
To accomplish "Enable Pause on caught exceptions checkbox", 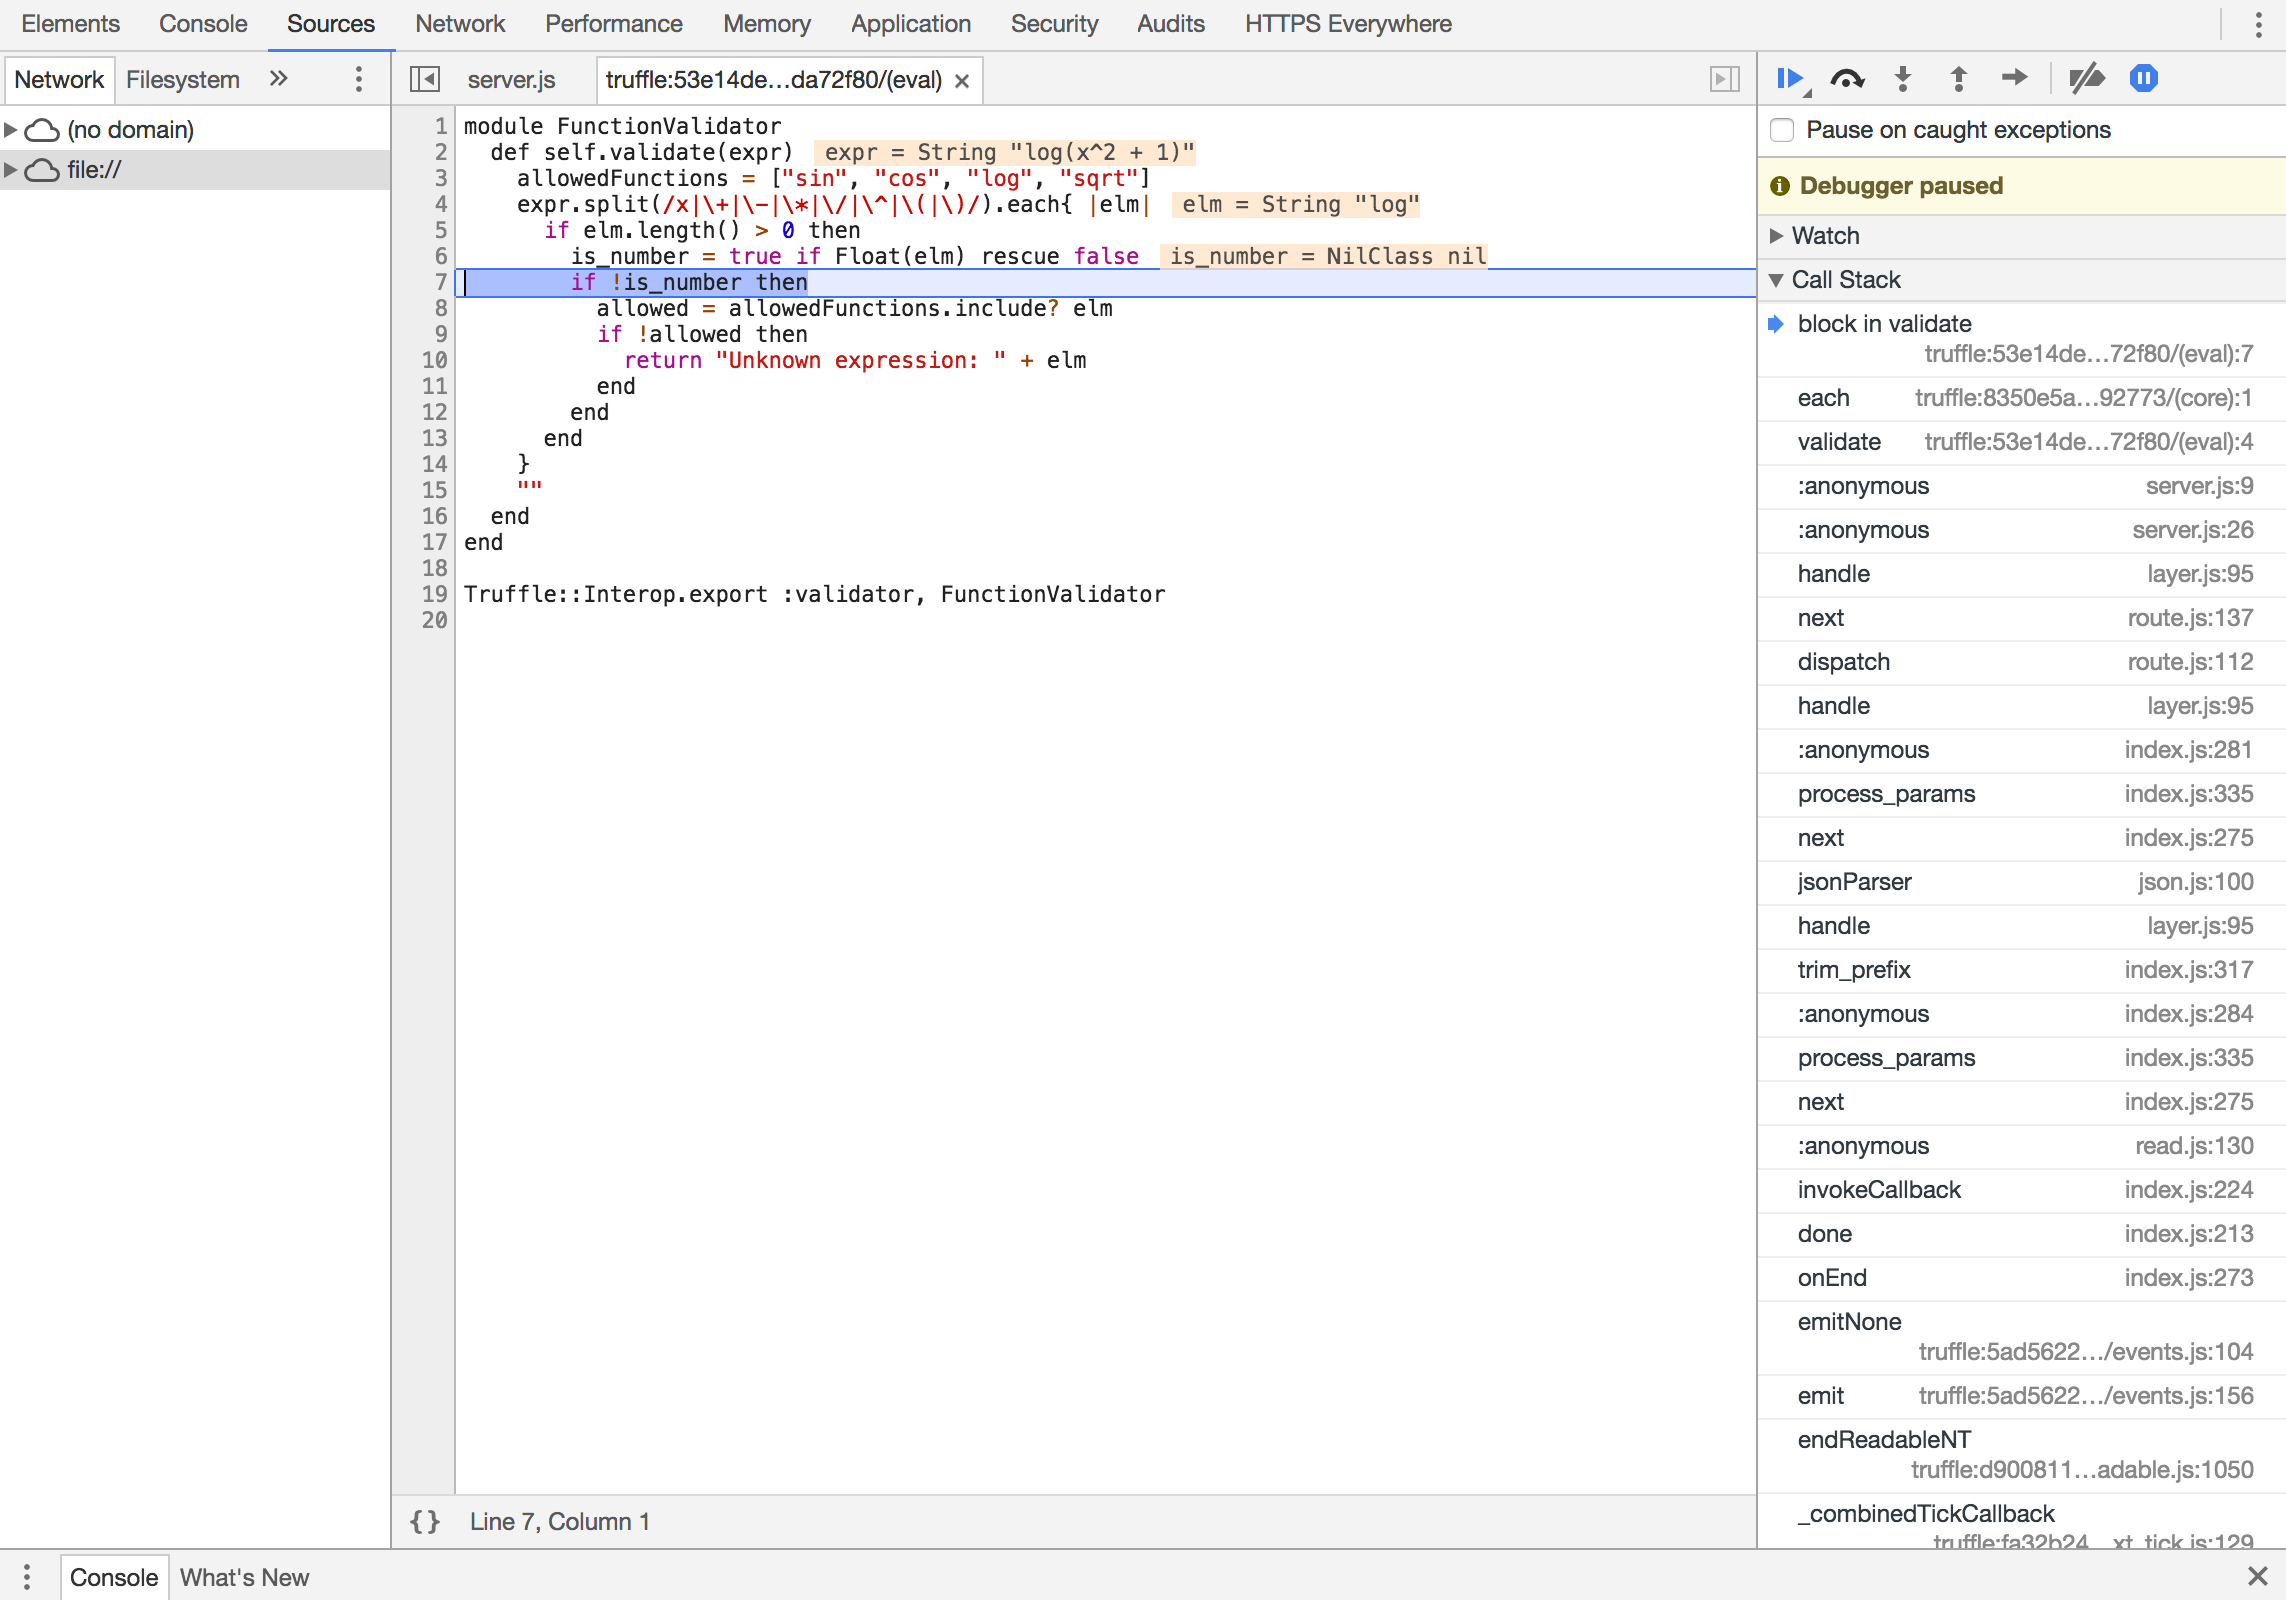I will [x=1782, y=130].
